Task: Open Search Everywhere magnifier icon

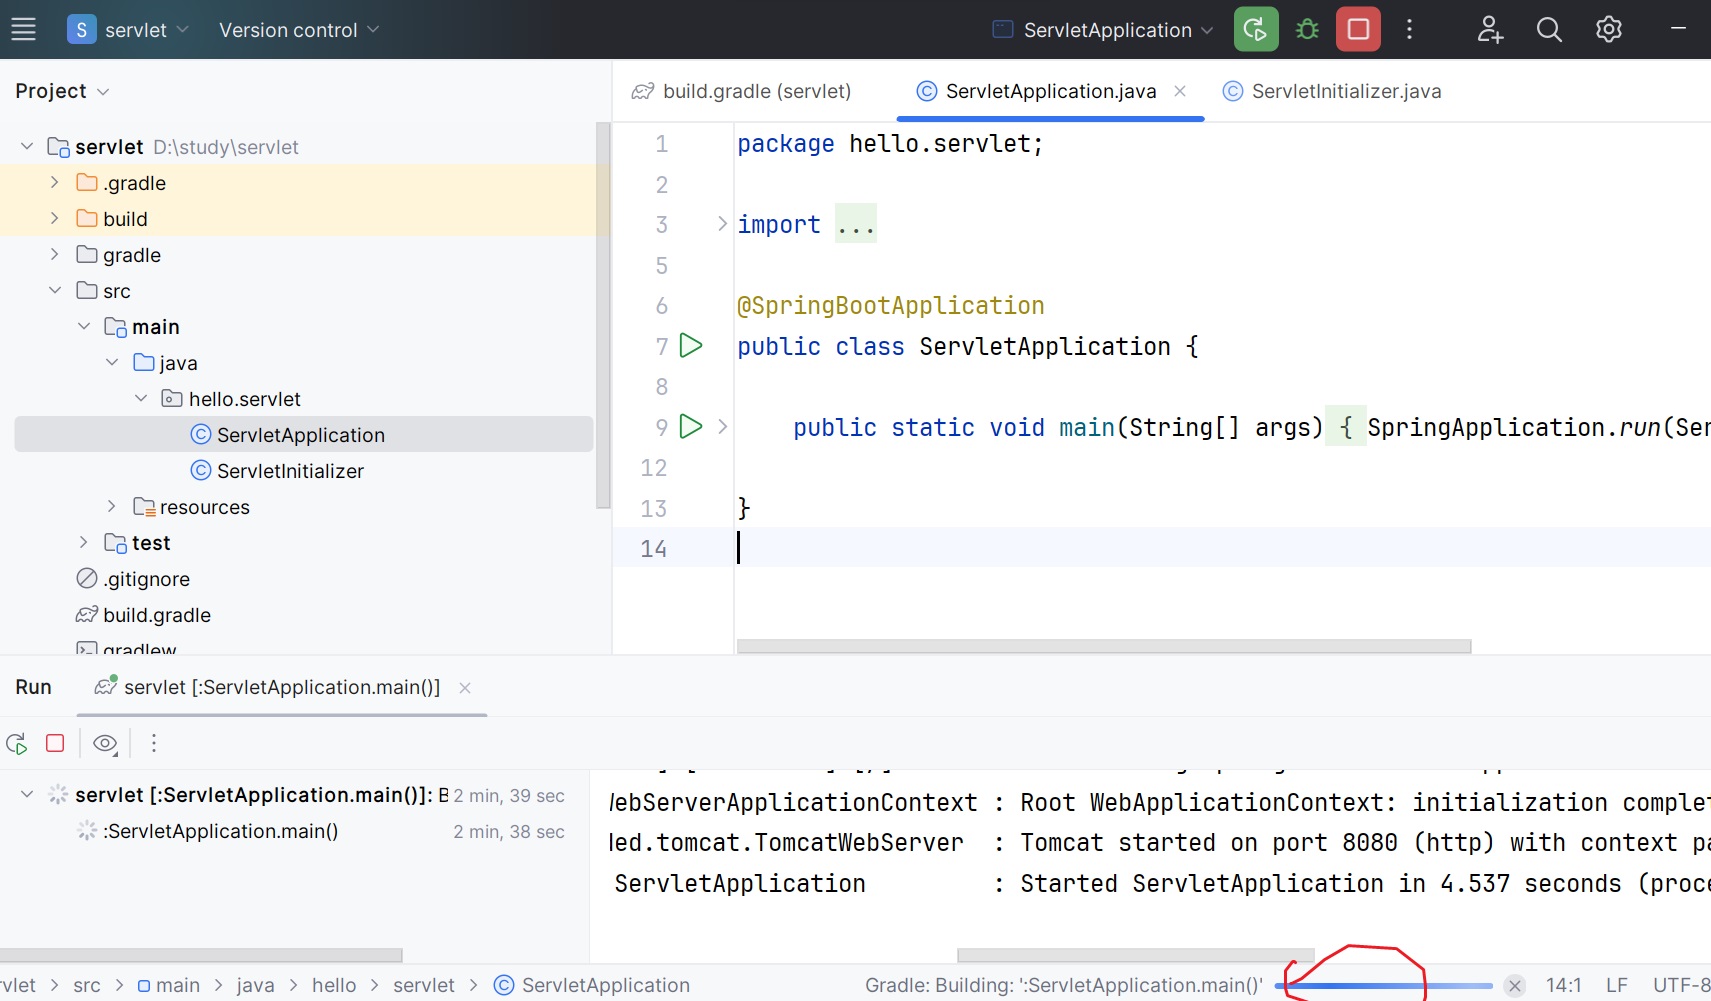Action: tap(1549, 29)
